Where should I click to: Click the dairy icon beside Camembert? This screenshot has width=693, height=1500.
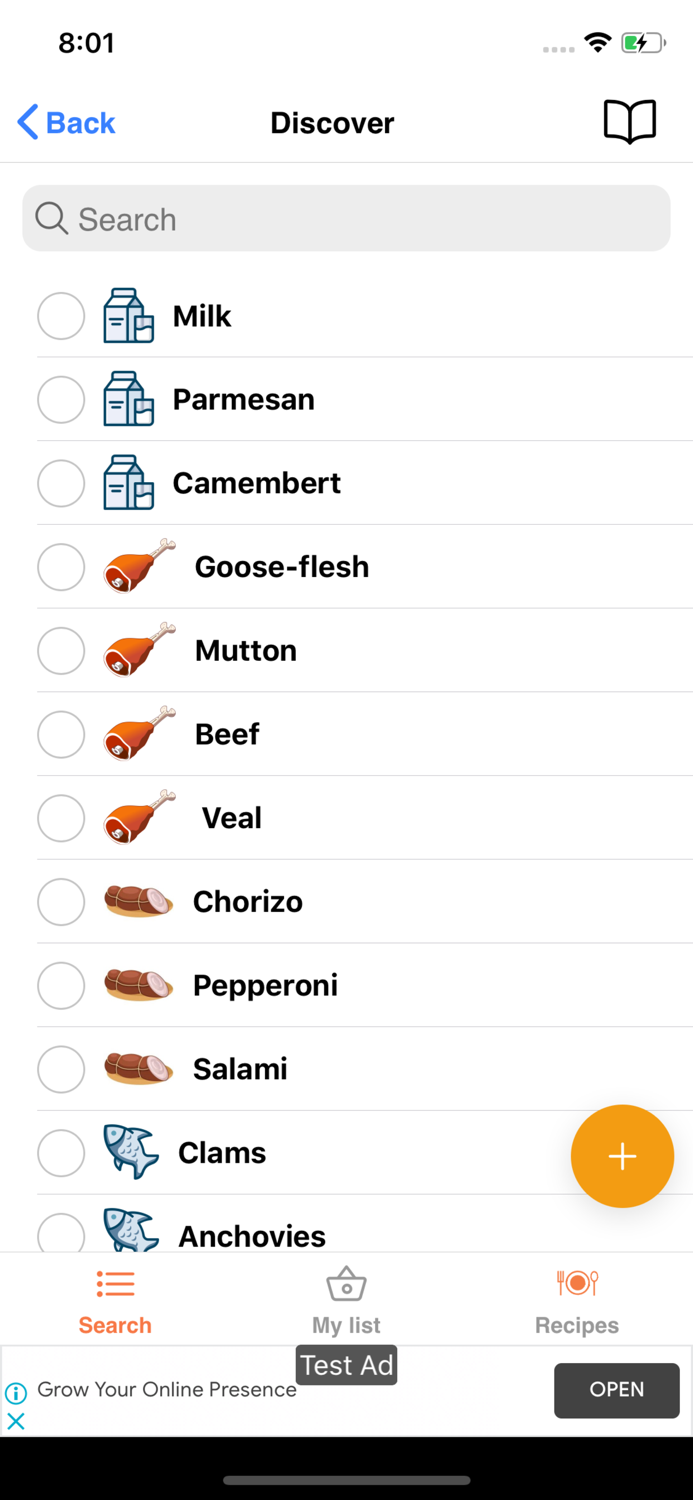point(128,483)
